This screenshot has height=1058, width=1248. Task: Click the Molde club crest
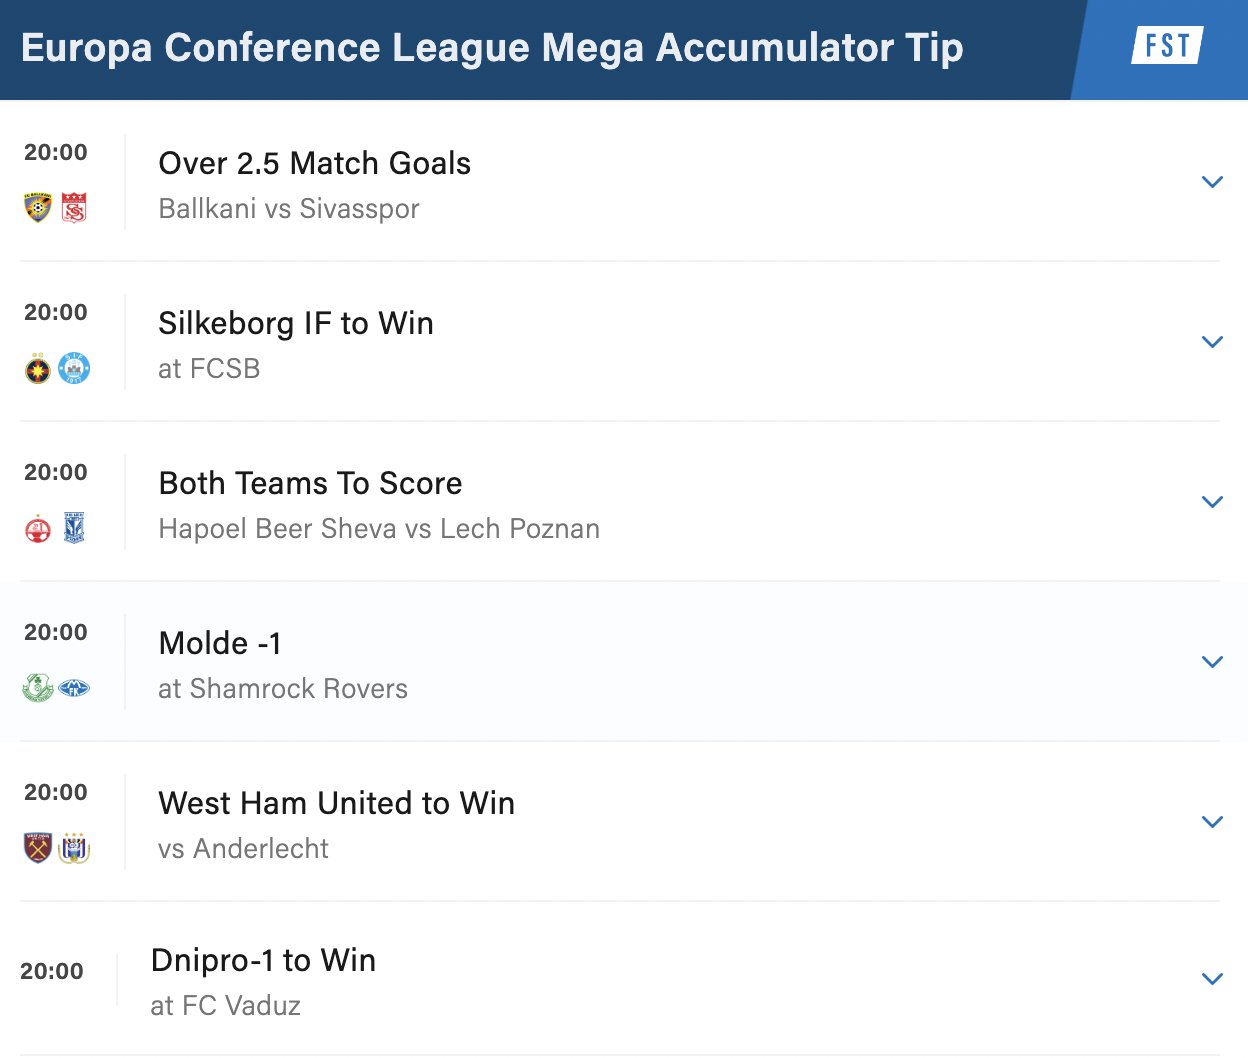coord(74,688)
